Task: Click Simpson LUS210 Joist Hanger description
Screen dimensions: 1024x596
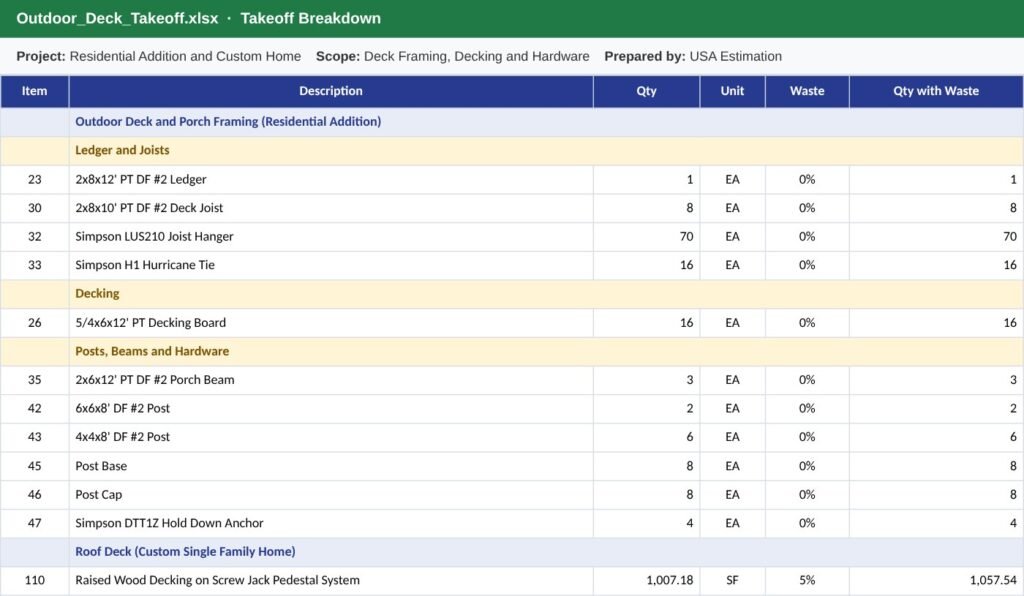Action: 331,237
